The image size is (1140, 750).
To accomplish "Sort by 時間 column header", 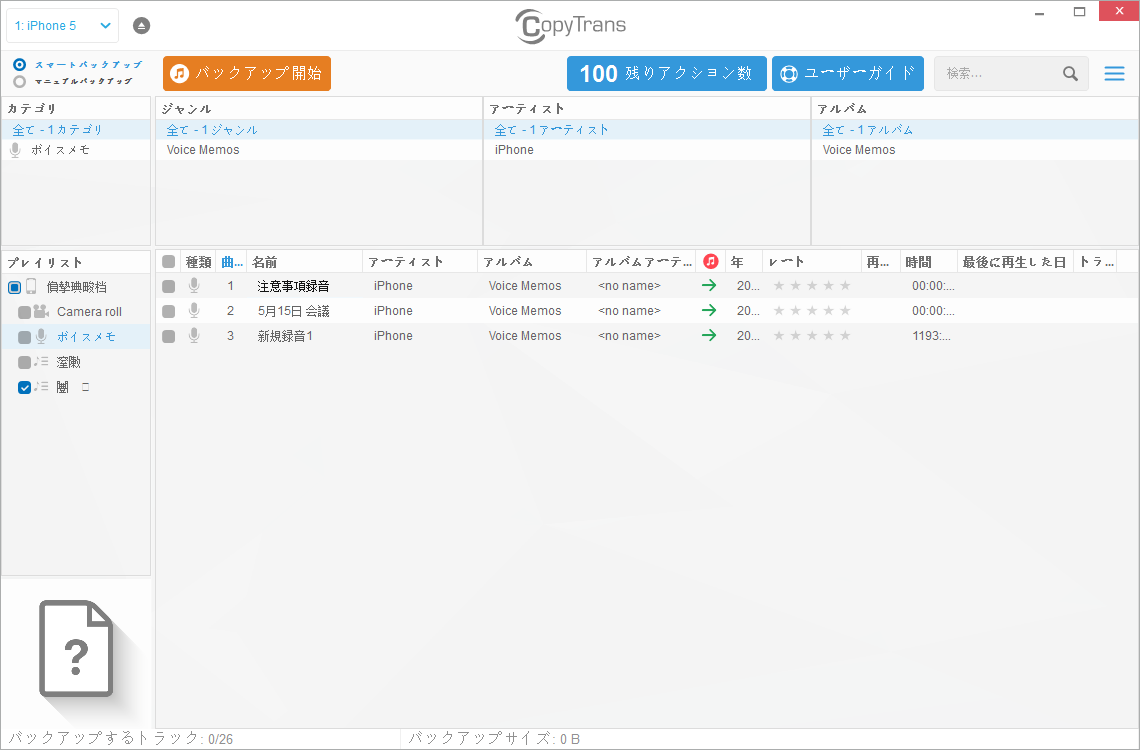I will point(928,262).
